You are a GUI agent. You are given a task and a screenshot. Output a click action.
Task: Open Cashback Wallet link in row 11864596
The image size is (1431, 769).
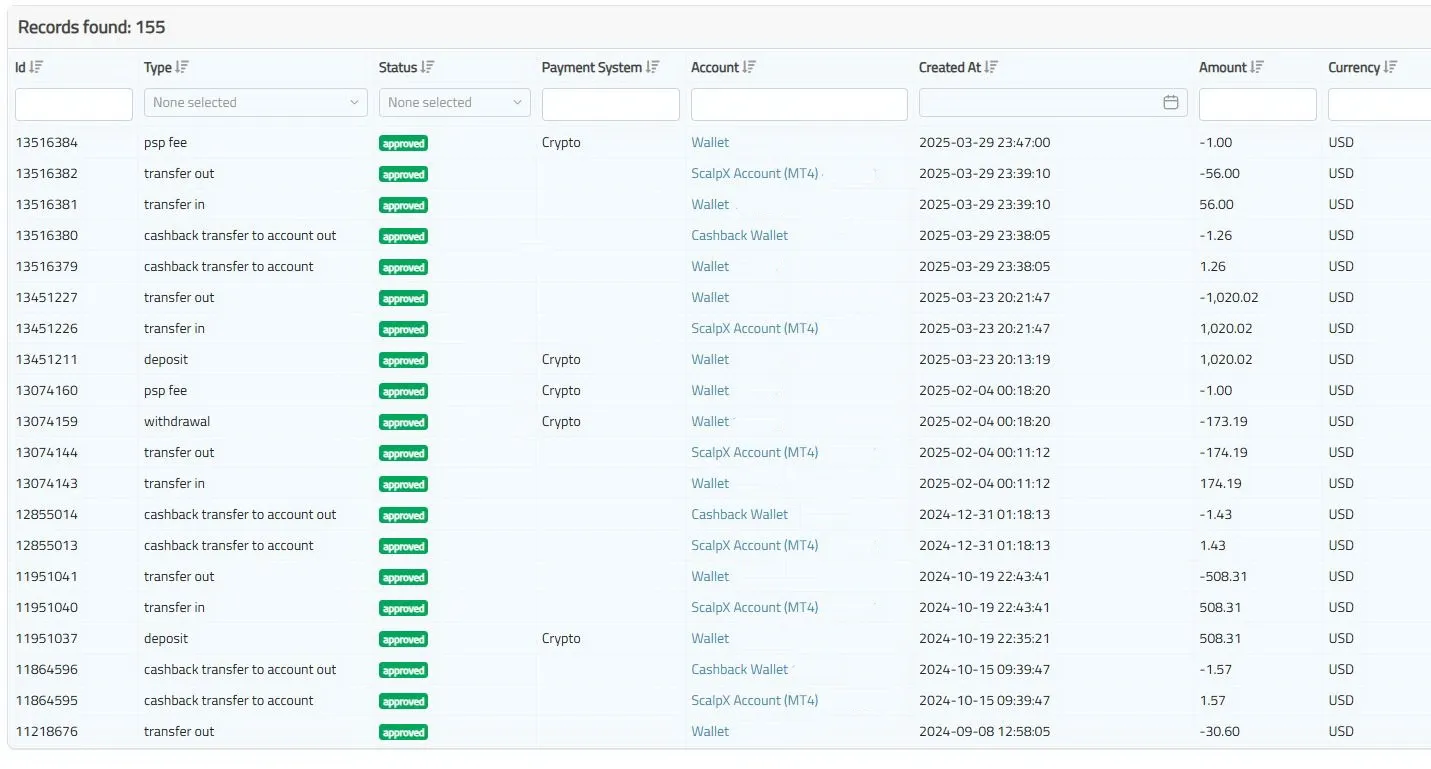point(740,669)
